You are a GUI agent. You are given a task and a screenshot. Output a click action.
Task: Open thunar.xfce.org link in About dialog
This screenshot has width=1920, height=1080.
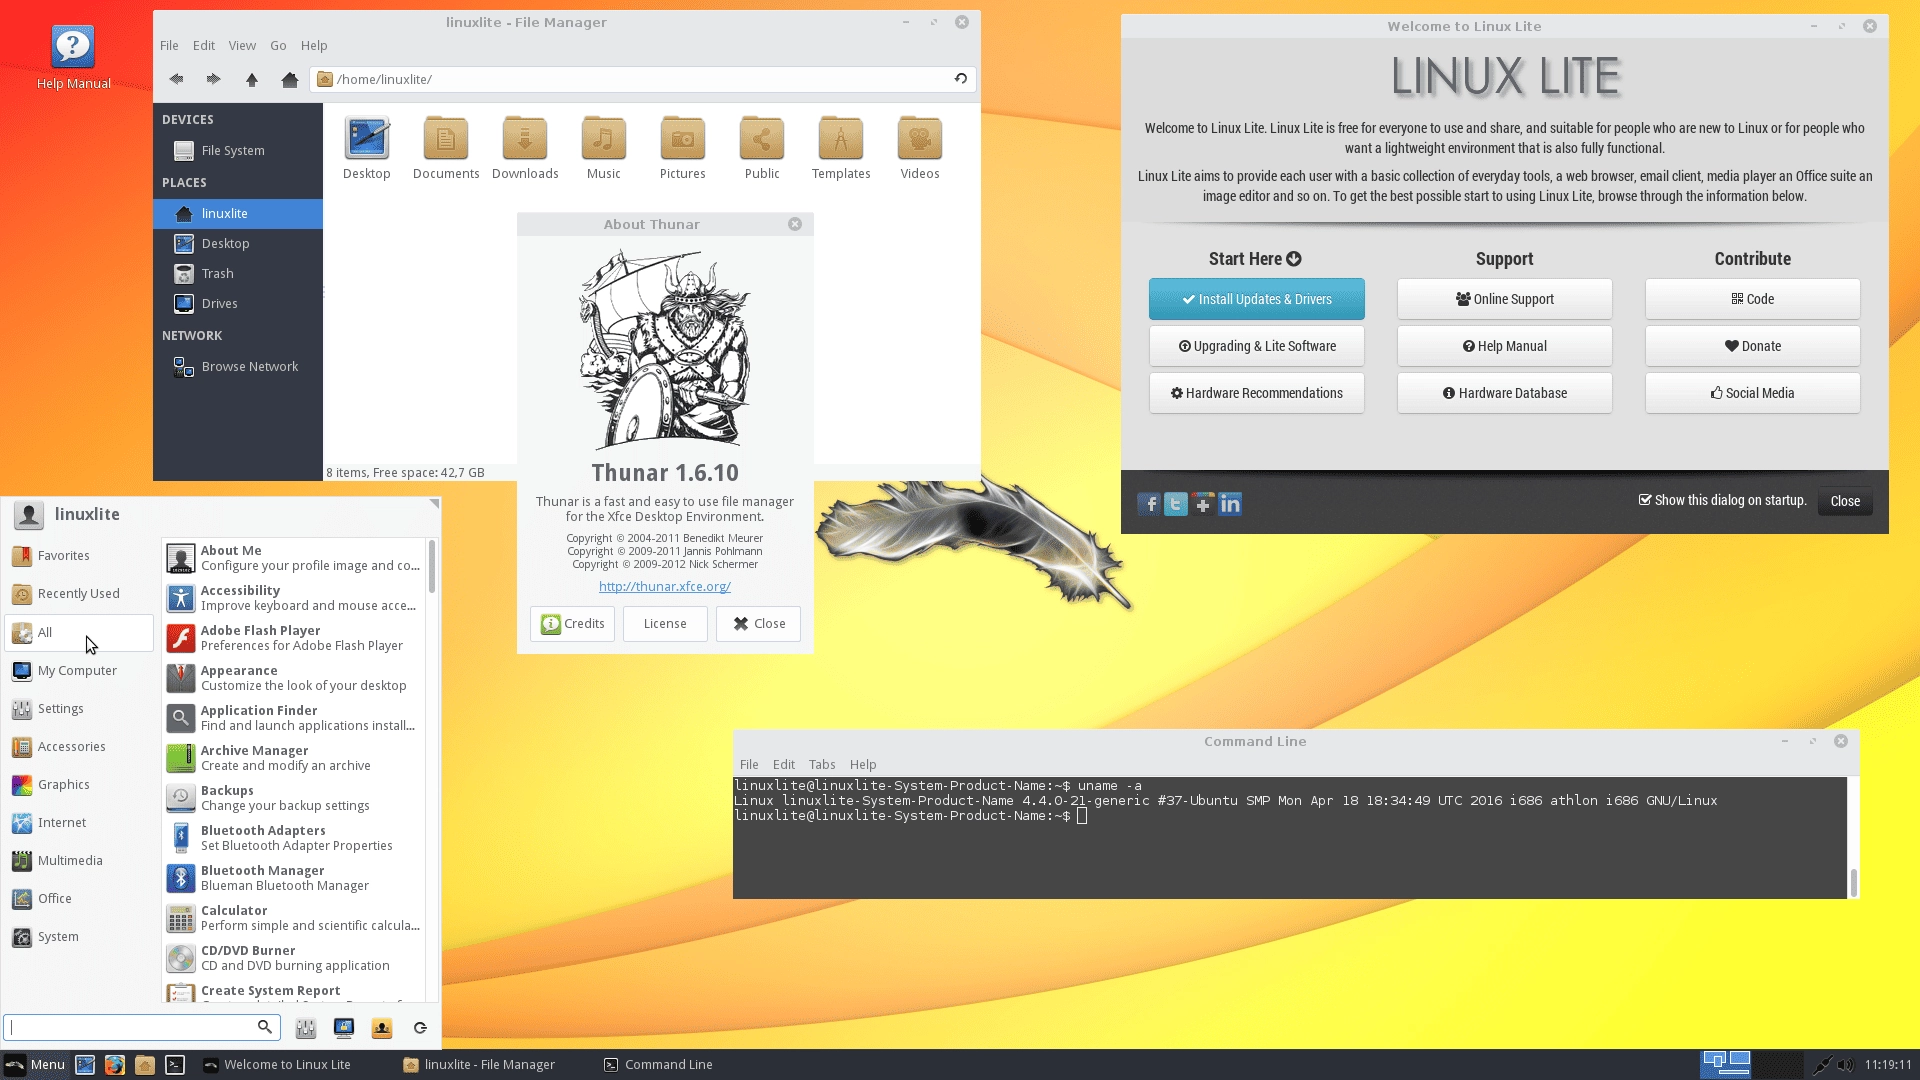tap(665, 586)
